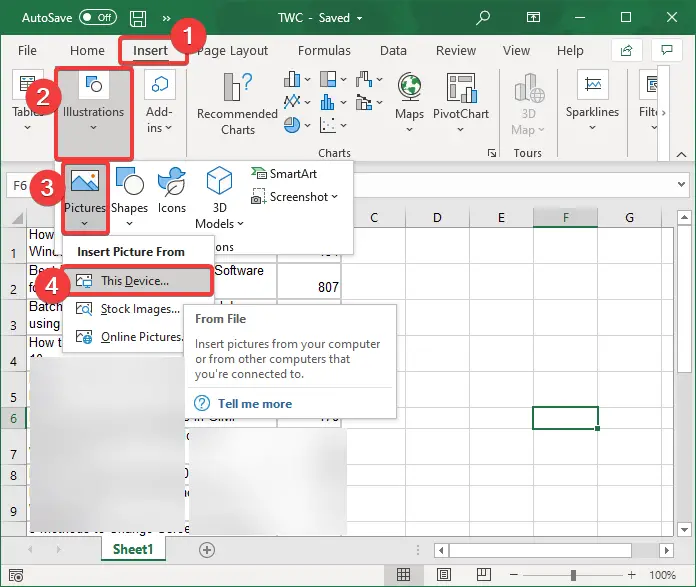
Task: Open the Review tab
Action: (x=456, y=51)
